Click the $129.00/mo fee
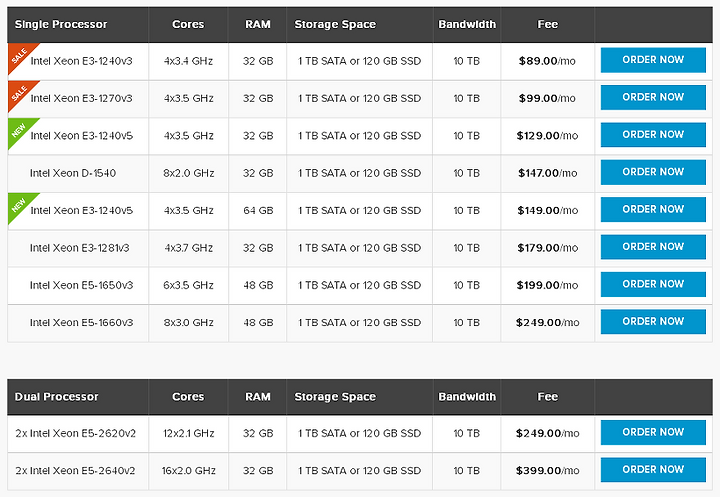Screen dimensions: 720x497 click(547, 136)
